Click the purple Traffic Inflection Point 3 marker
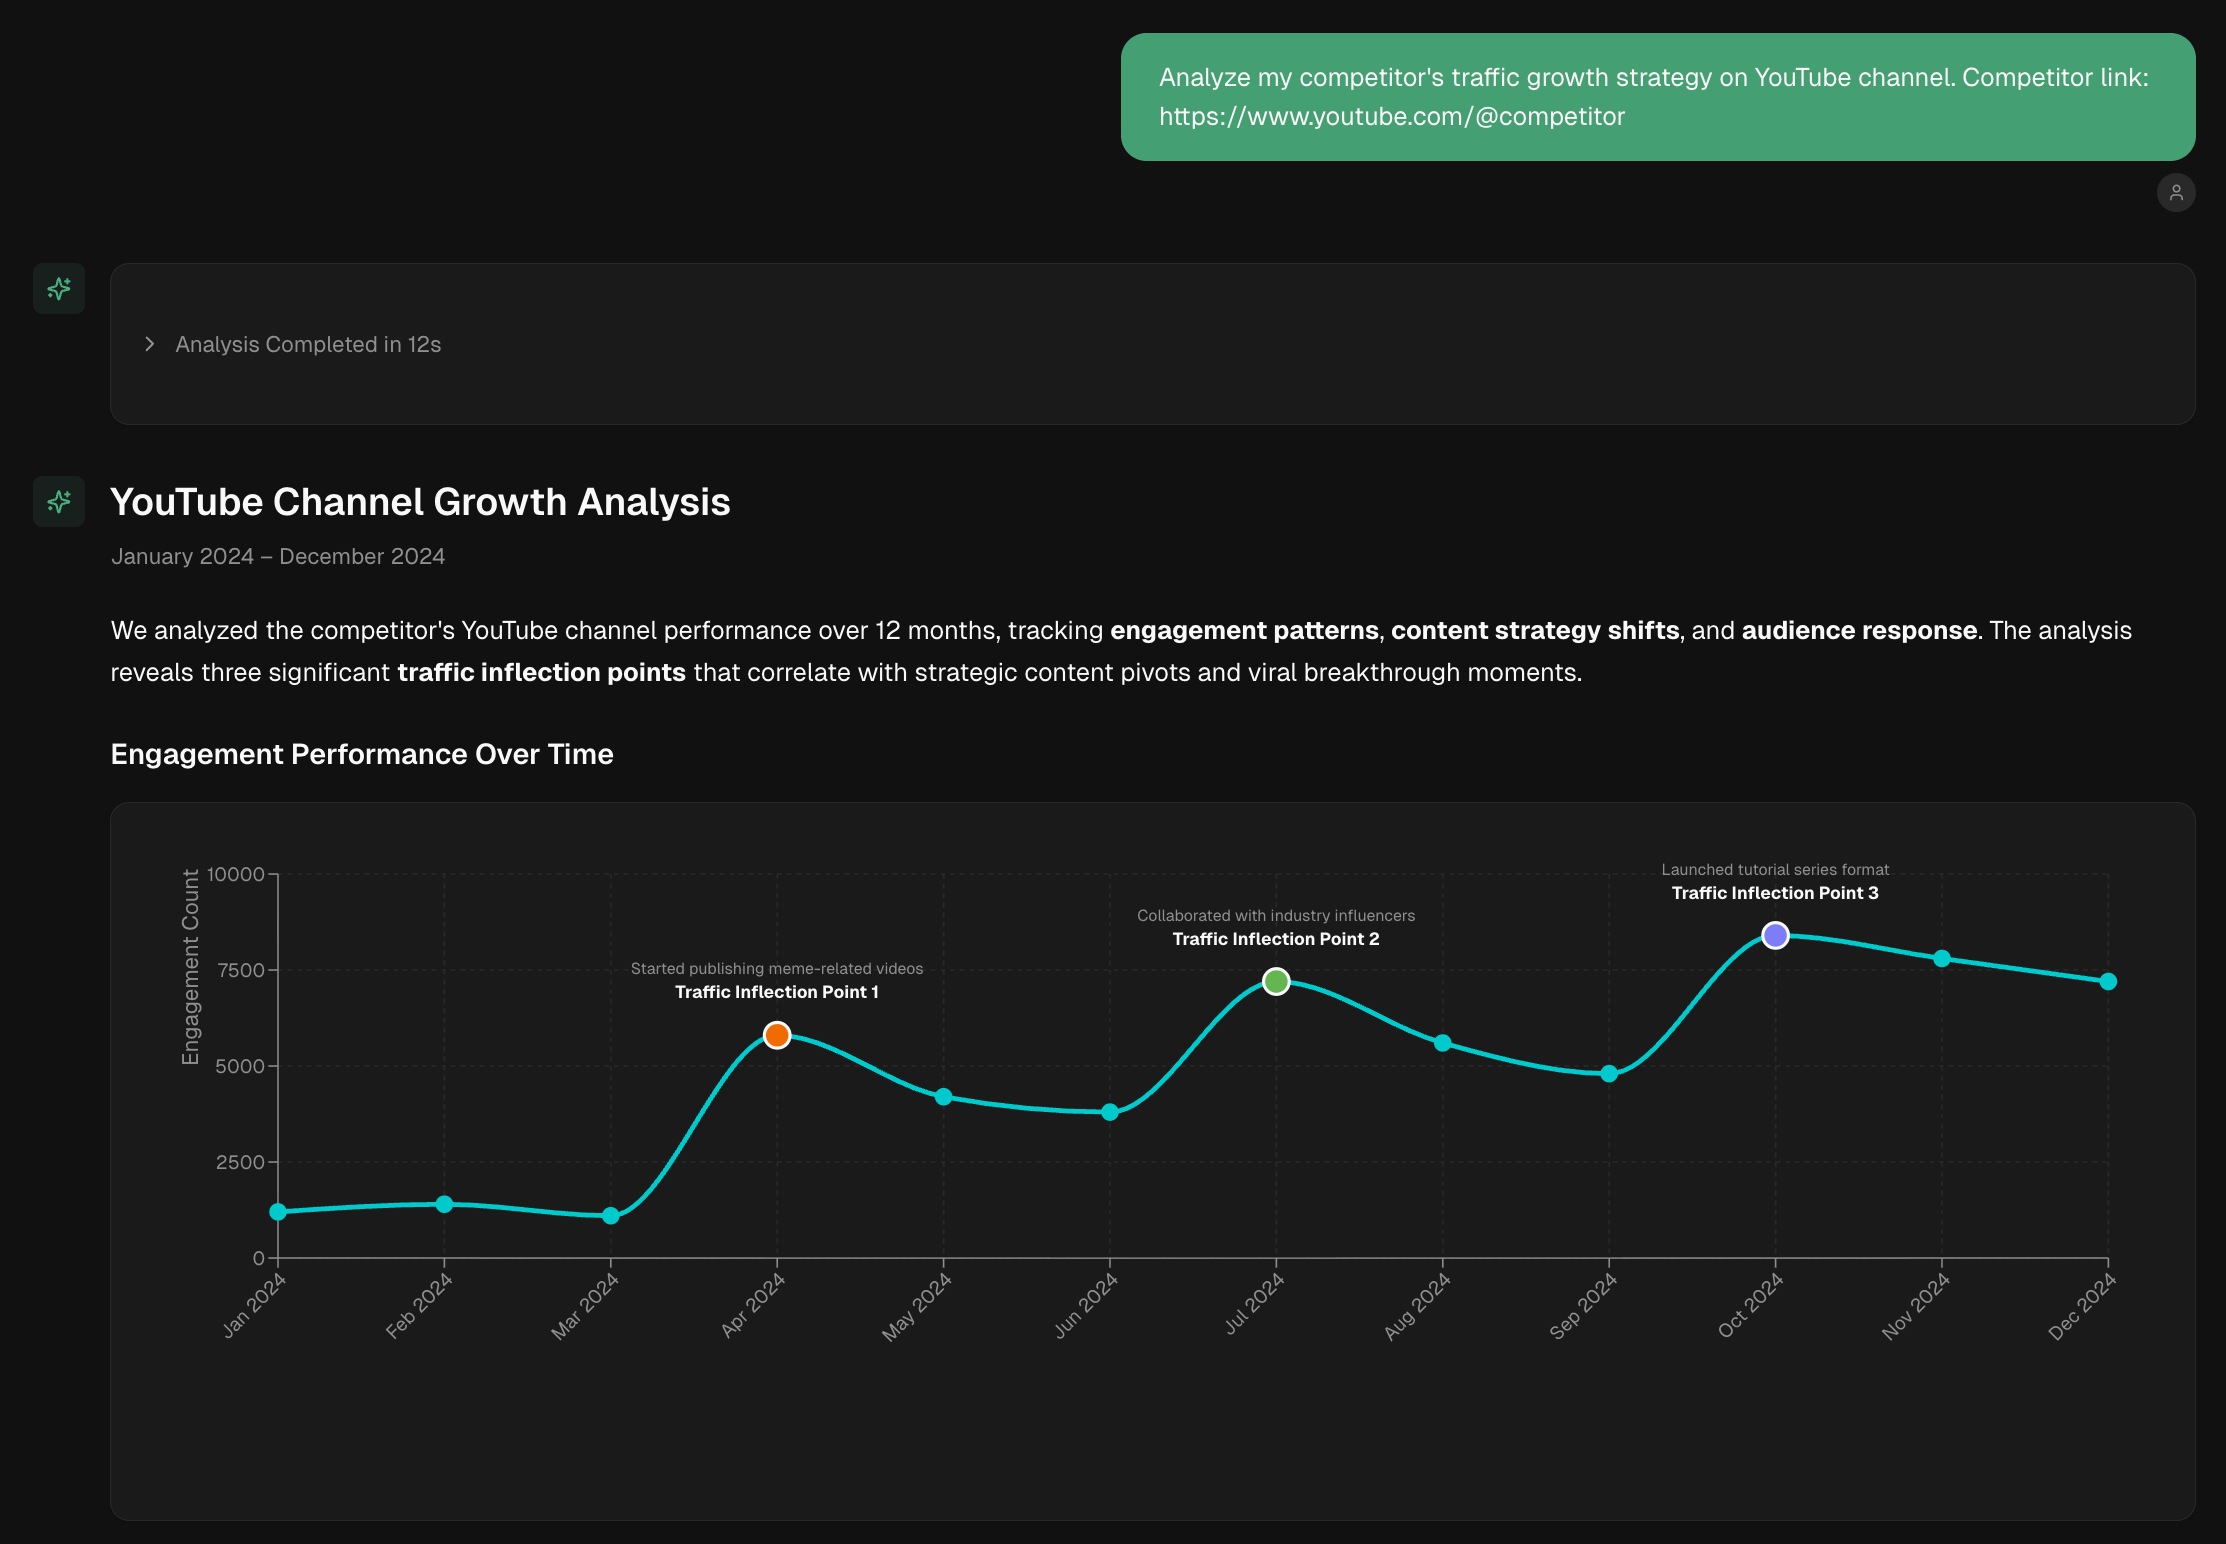The image size is (2226, 1544). click(x=1775, y=935)
